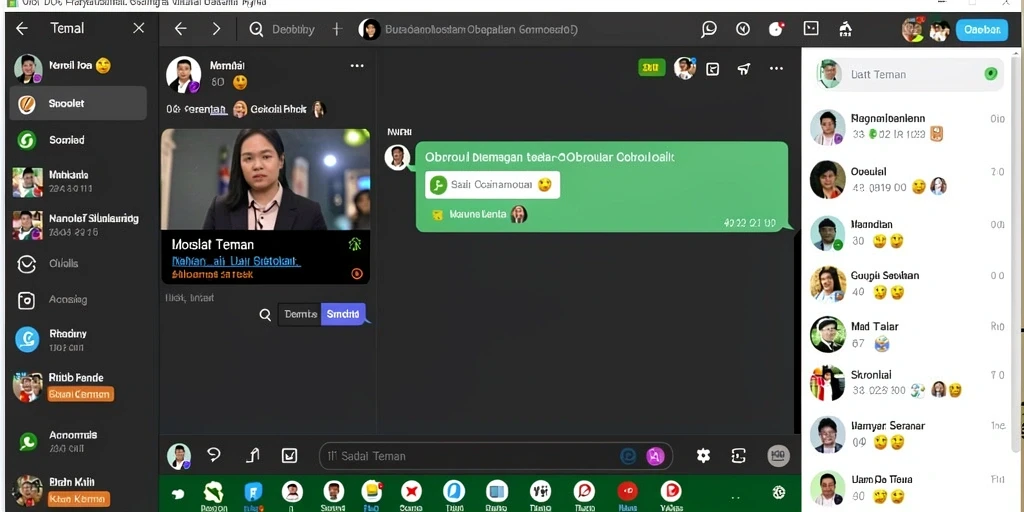Click the back arrow next to Temal
This screenshot has width=1024, height=512.
tap(22, 28)
